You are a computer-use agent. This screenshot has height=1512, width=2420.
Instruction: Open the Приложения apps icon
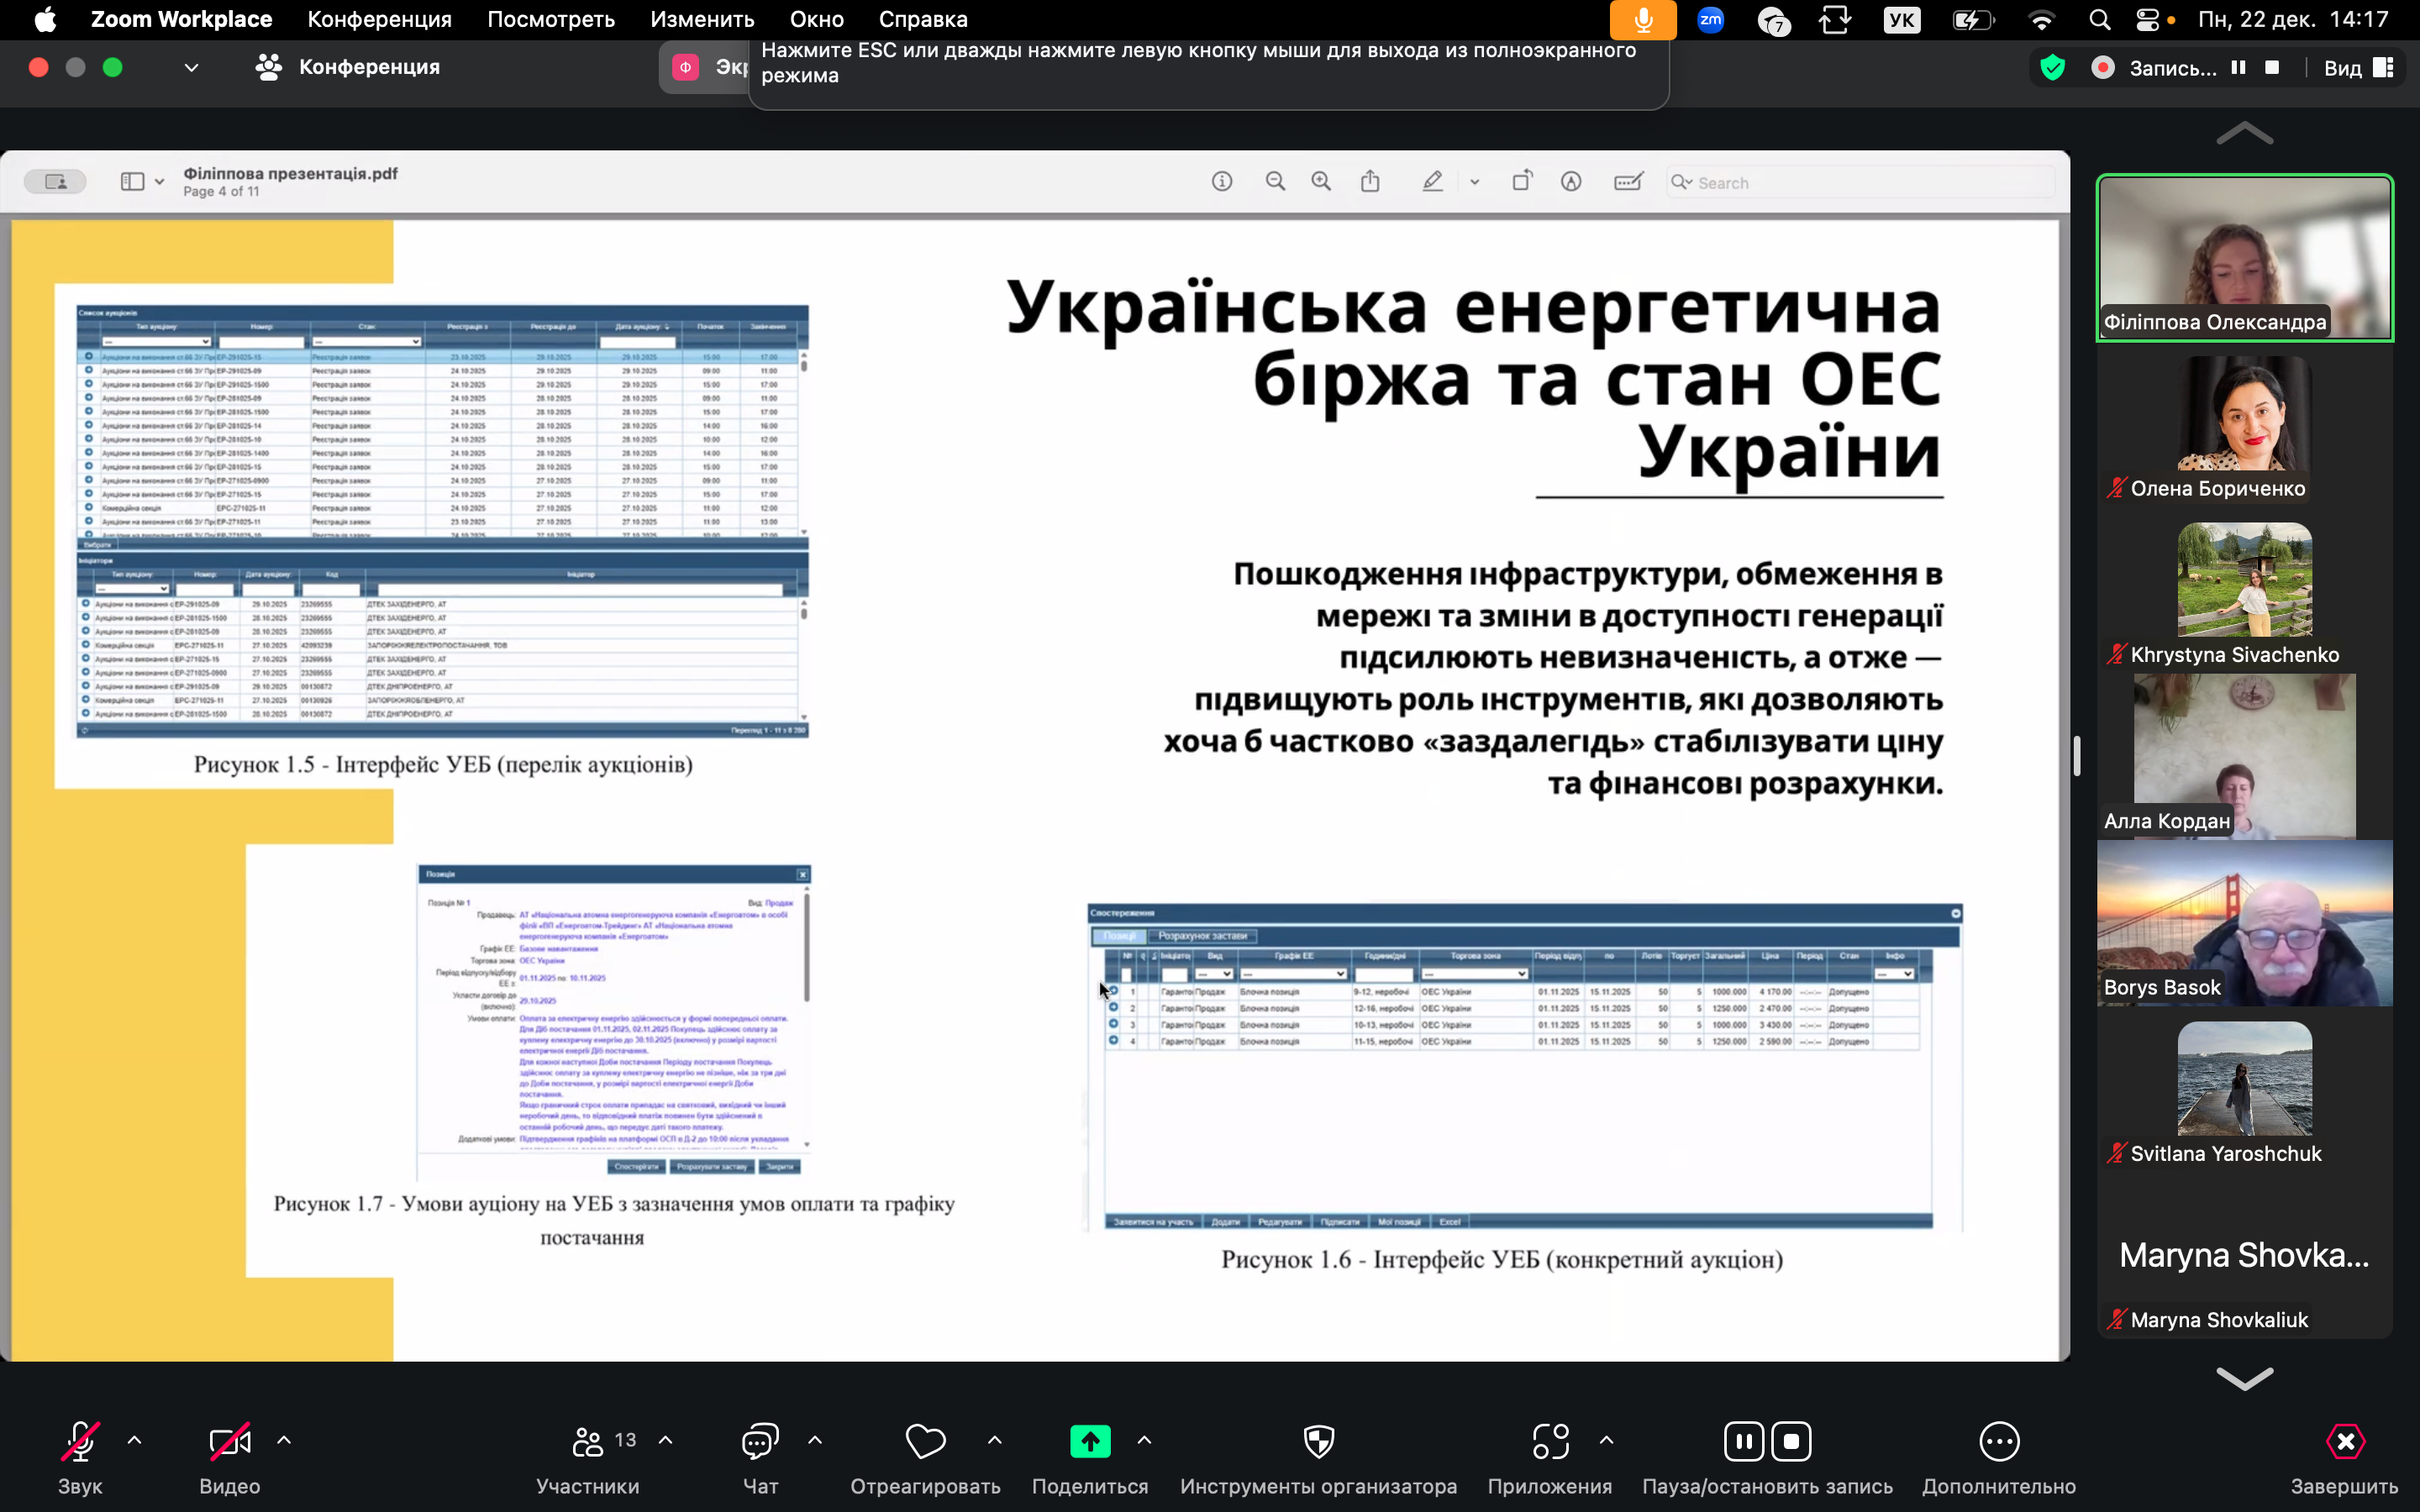[x=1549, y=1442]
